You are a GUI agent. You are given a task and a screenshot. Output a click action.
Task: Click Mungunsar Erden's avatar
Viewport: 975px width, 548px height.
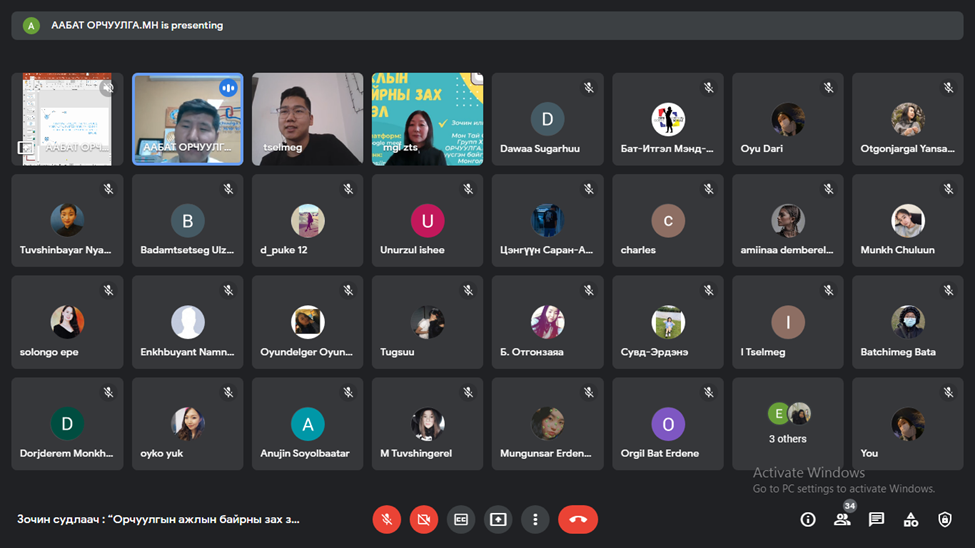tap(547, 424)
